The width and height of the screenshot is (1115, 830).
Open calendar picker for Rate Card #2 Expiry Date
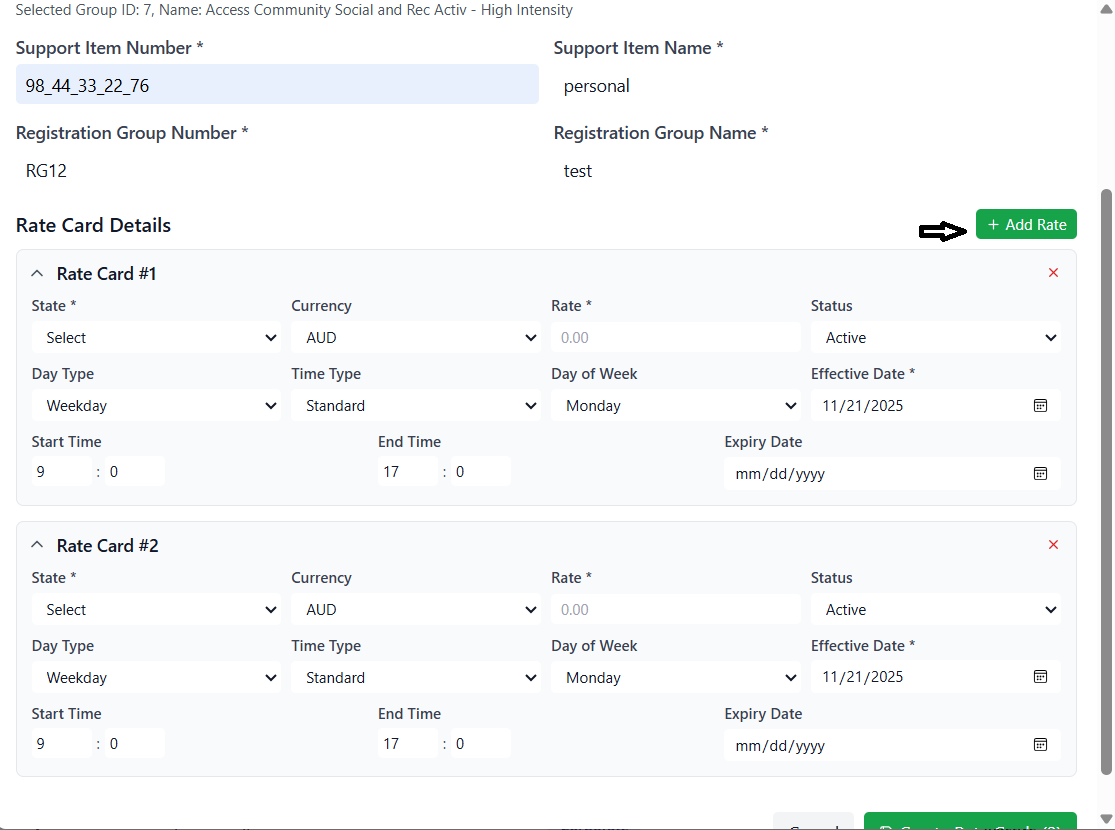click(1040, 745)
